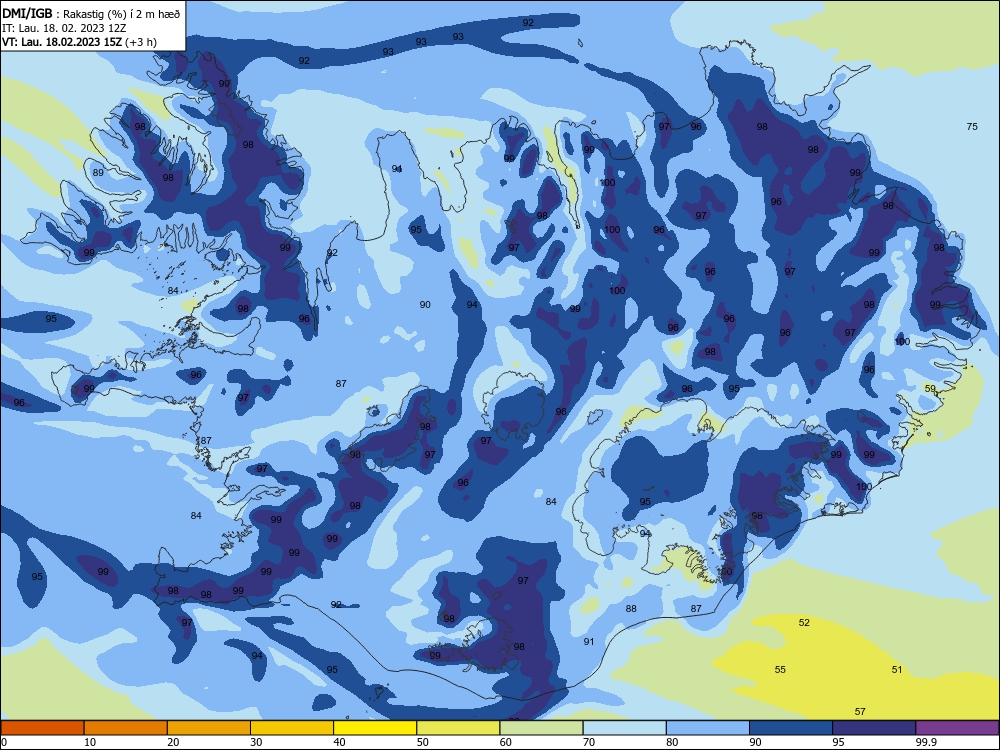Click the legend scale label 80
Viewport: 1000px width, 750px height.
pyautogui.click(x=672, y=742)
